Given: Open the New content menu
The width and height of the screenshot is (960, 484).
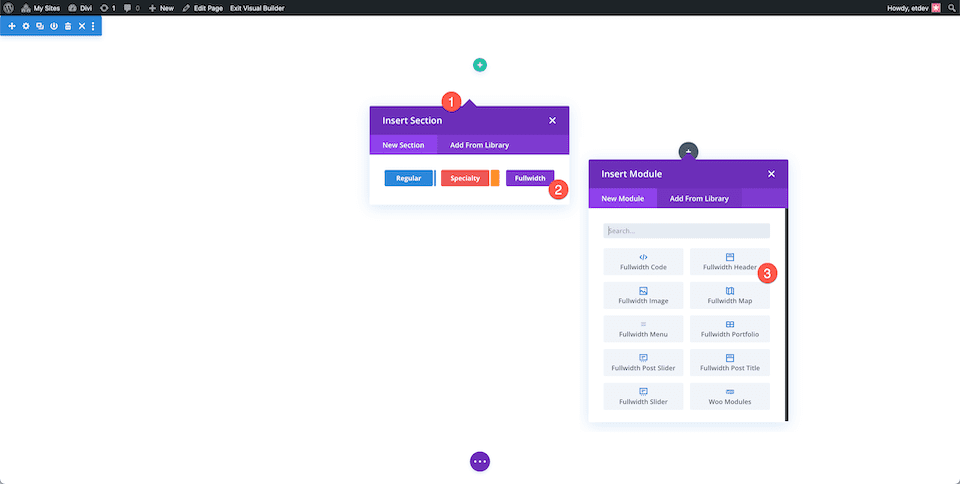Looking at the screenshot, I should tap(160, 7).
